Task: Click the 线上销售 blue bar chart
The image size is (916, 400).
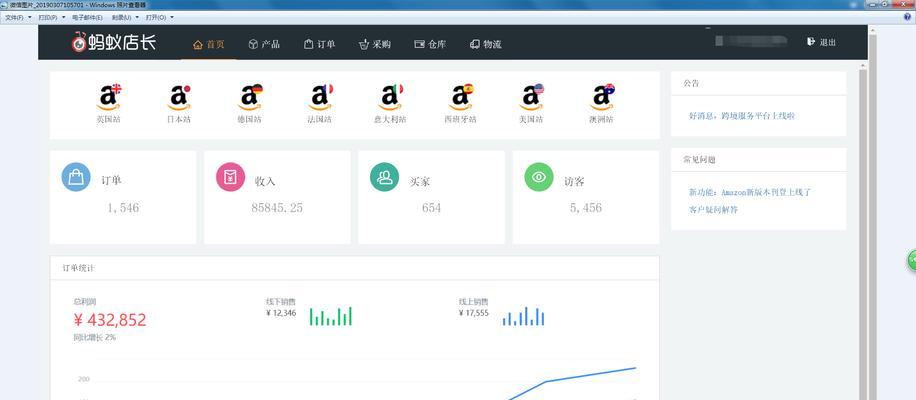Action: tap(523, 316)
